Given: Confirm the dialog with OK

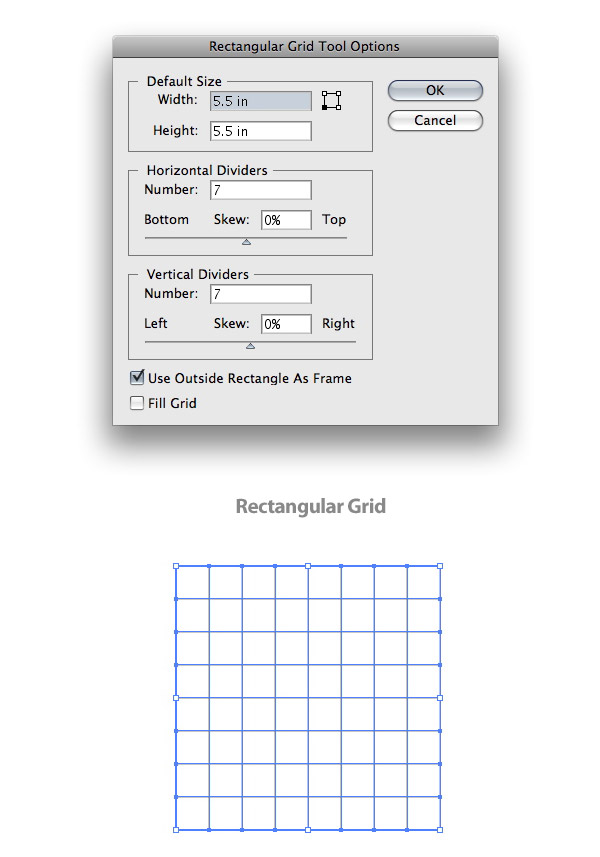Looking at the screenshot, I should click(x=435, y=90).
